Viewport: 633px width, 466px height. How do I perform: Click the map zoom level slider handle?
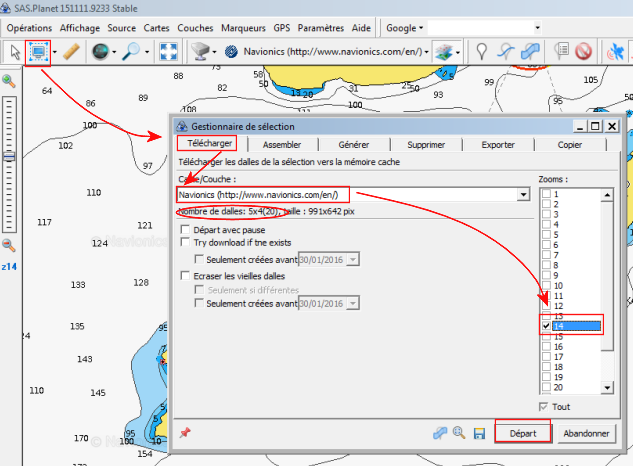(9, 156)
